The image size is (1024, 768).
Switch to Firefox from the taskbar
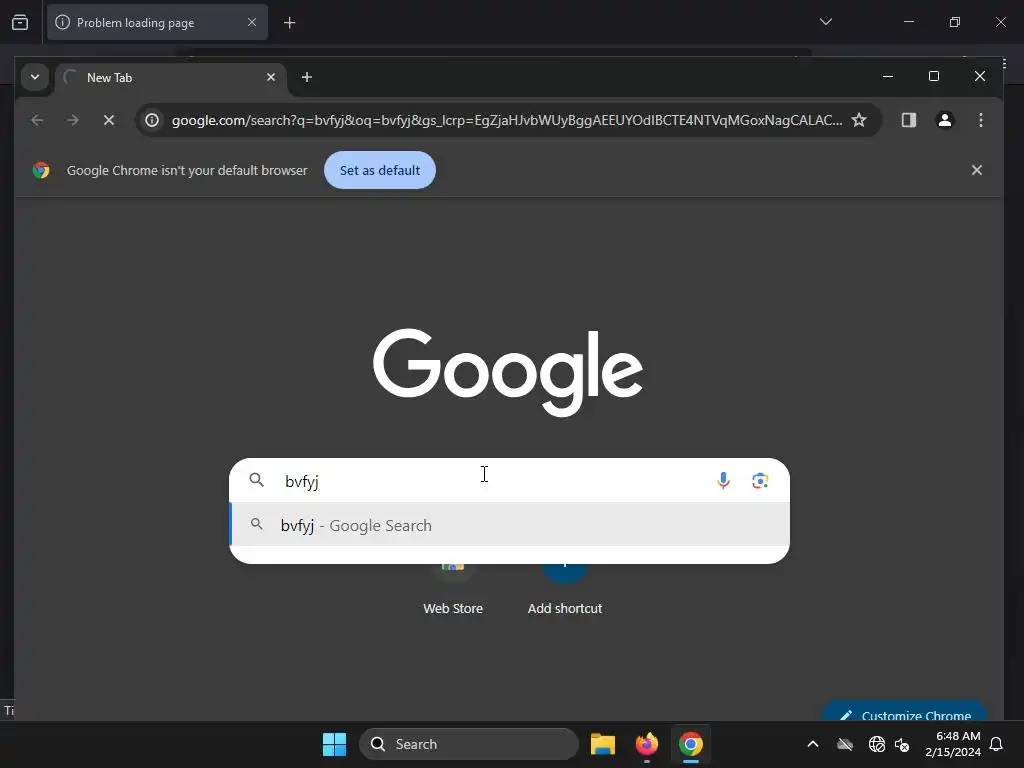(x=647, y=744)
